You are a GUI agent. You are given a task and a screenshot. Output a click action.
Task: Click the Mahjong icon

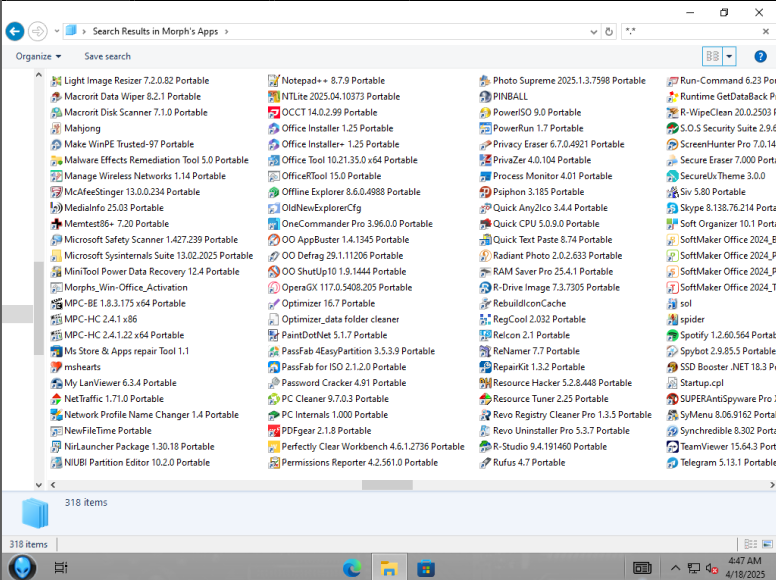coord(56,128)
